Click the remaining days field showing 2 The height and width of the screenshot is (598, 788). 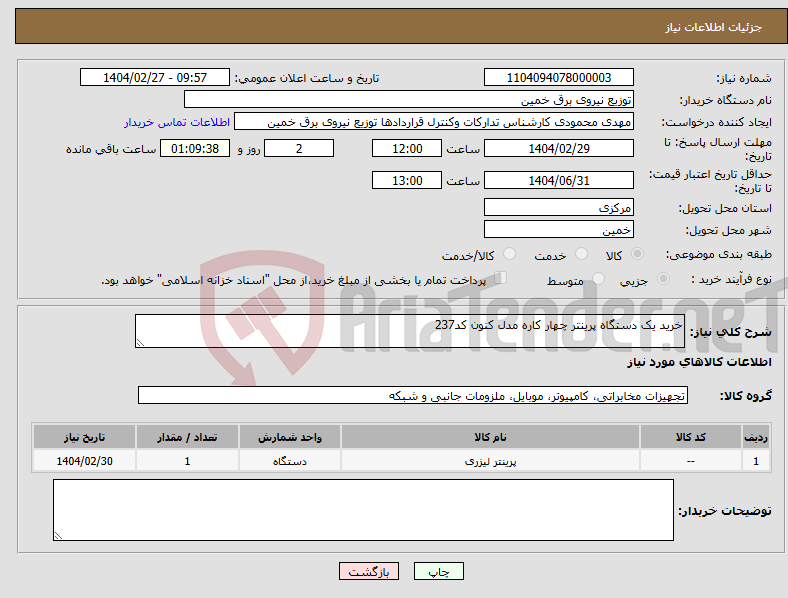pos(299,148)
